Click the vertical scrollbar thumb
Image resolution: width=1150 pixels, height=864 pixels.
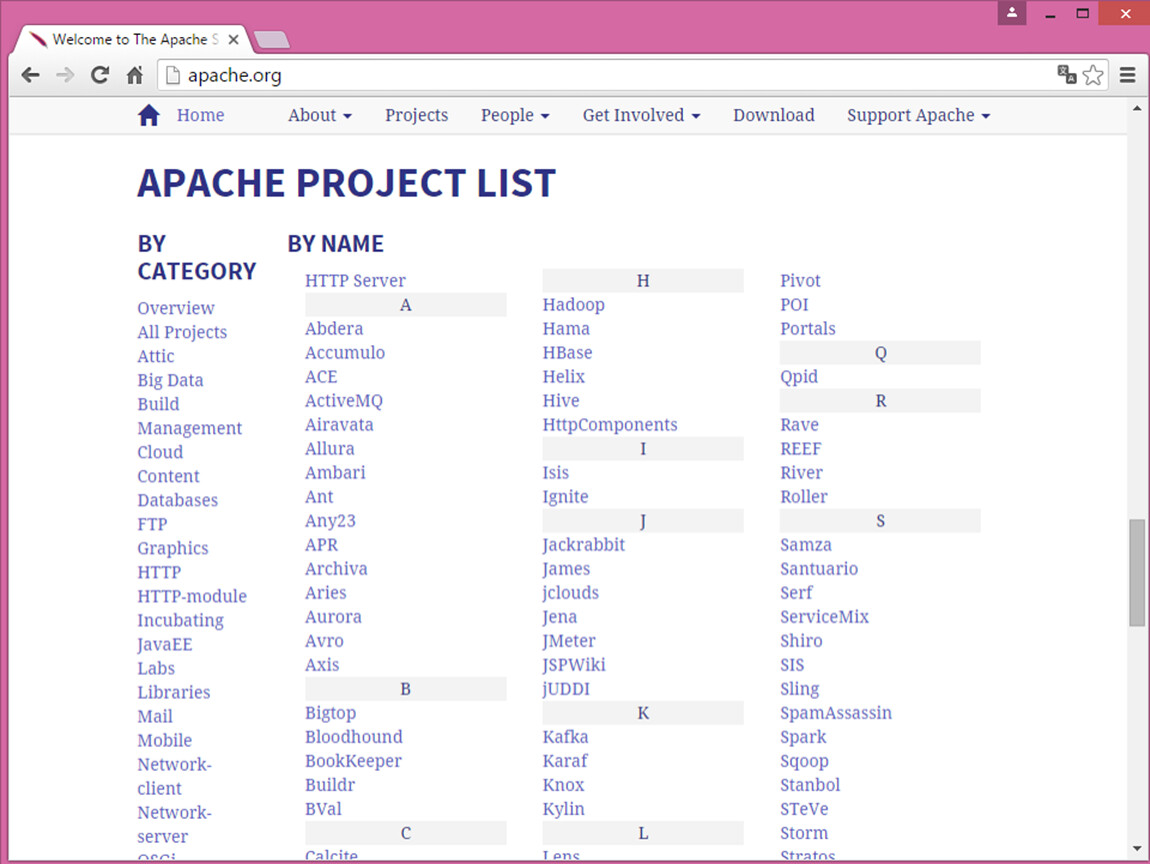1137,572
